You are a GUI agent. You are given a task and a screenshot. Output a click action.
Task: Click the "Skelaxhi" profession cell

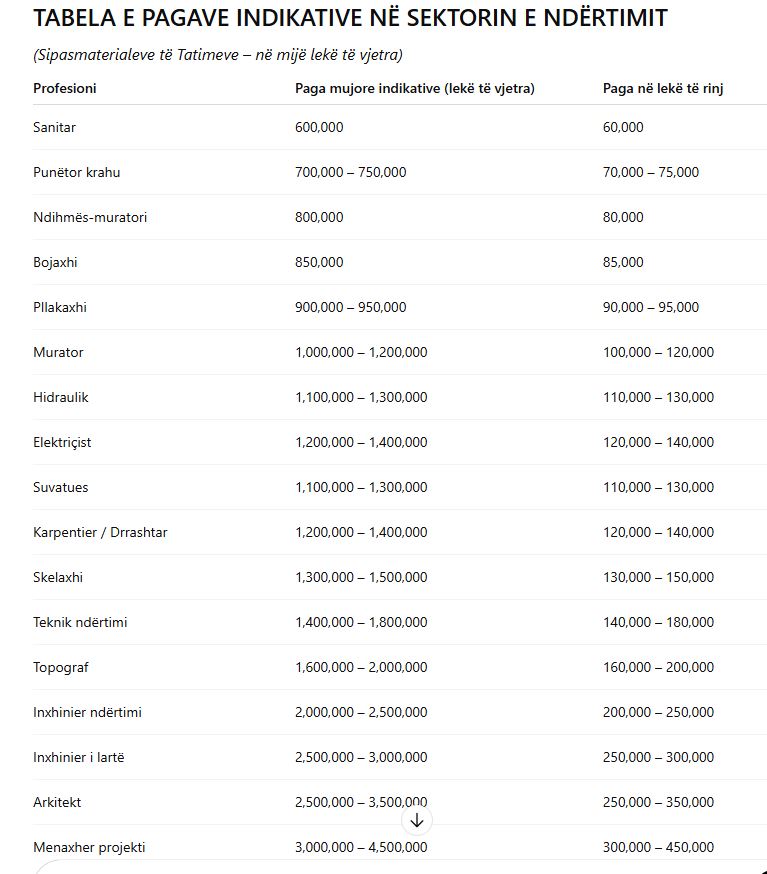coord(59,577)
